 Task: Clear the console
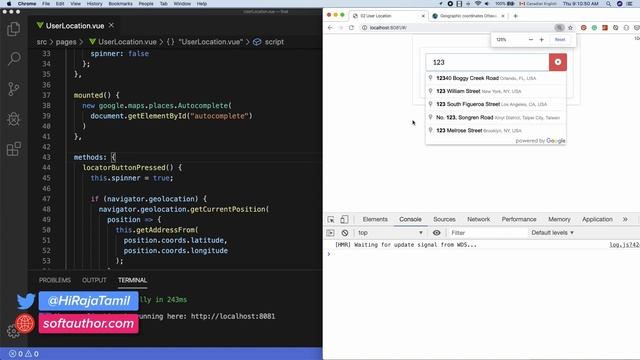tap(345, 233)
